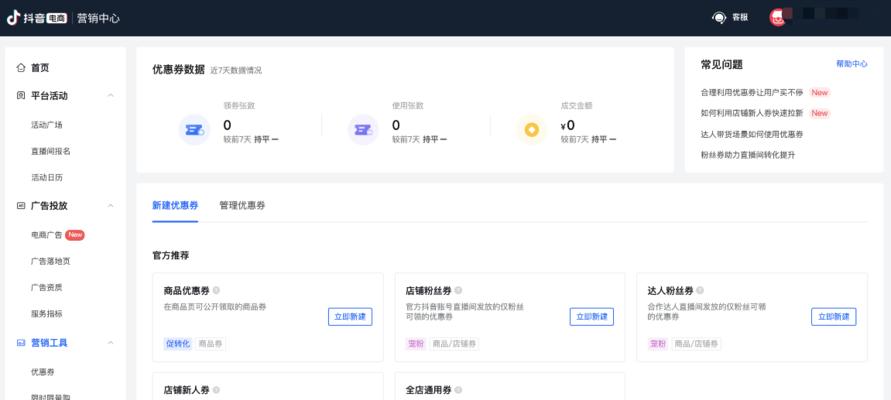
Task: Open the user avatar in header
Action: (777, 17)
